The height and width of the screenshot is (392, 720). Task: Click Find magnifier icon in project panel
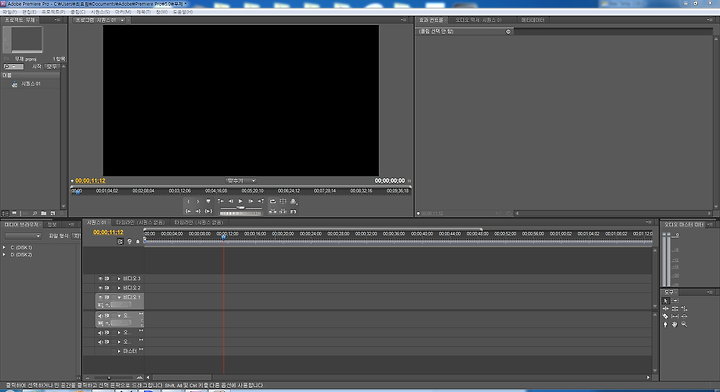(35, 213)
